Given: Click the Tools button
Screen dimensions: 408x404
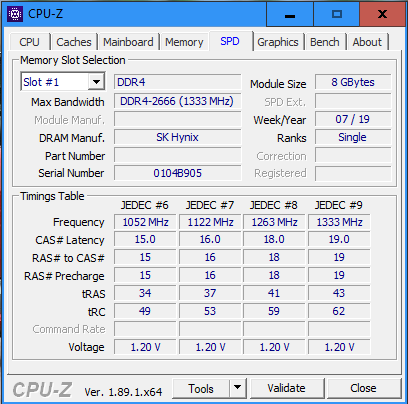Looking at the screenshot, I should point(201,388).
